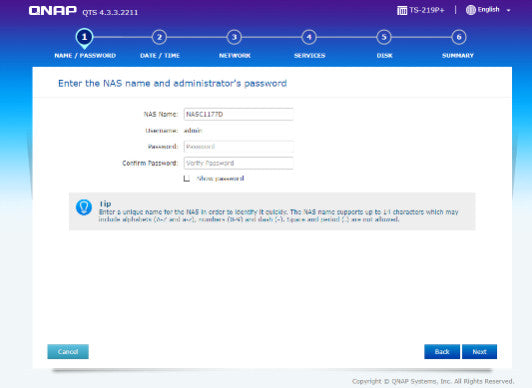
Task: Click the English language label
Action: [x=489, y=9]
